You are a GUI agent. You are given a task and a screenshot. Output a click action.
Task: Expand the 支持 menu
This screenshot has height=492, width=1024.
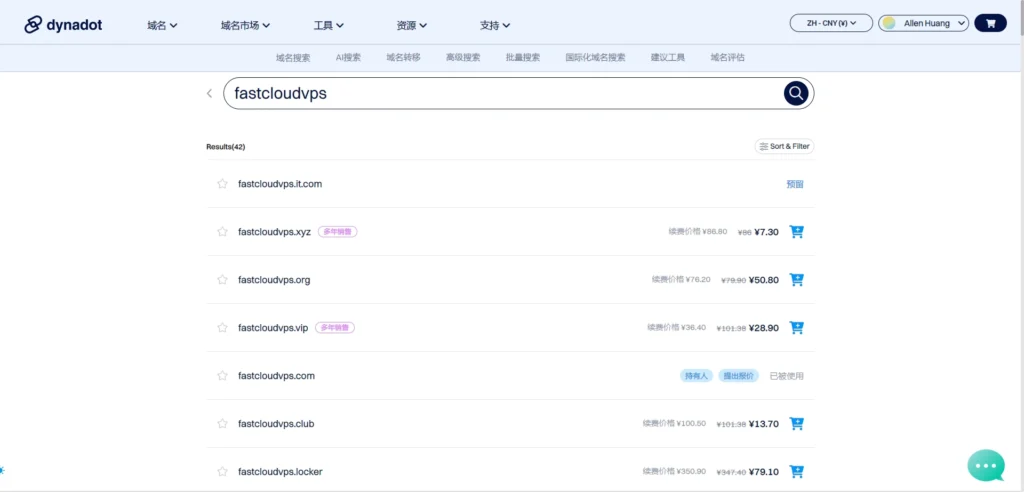(x=495, y=25)
